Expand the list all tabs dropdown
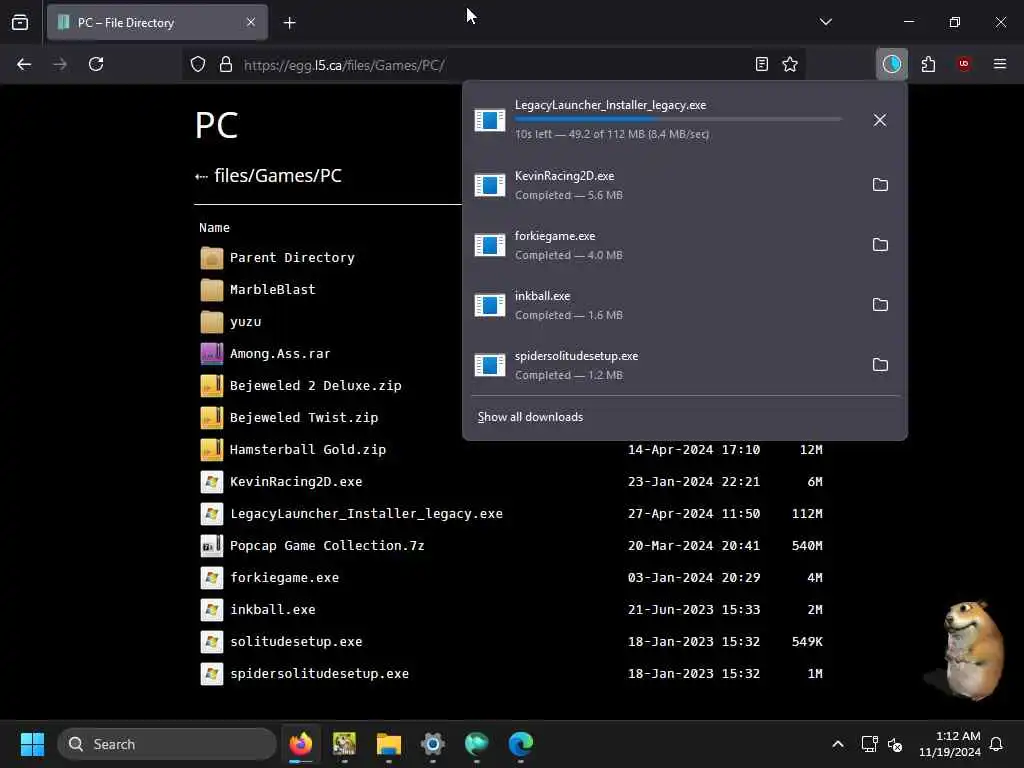This screenshot has height=768, width=1024. tap(825, 22)
